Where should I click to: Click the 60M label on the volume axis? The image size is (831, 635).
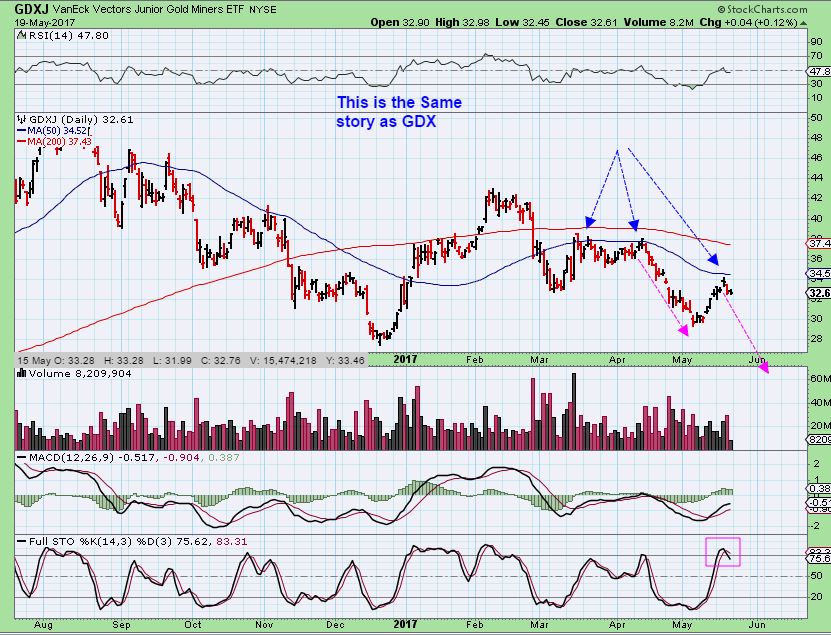point(820,378)
